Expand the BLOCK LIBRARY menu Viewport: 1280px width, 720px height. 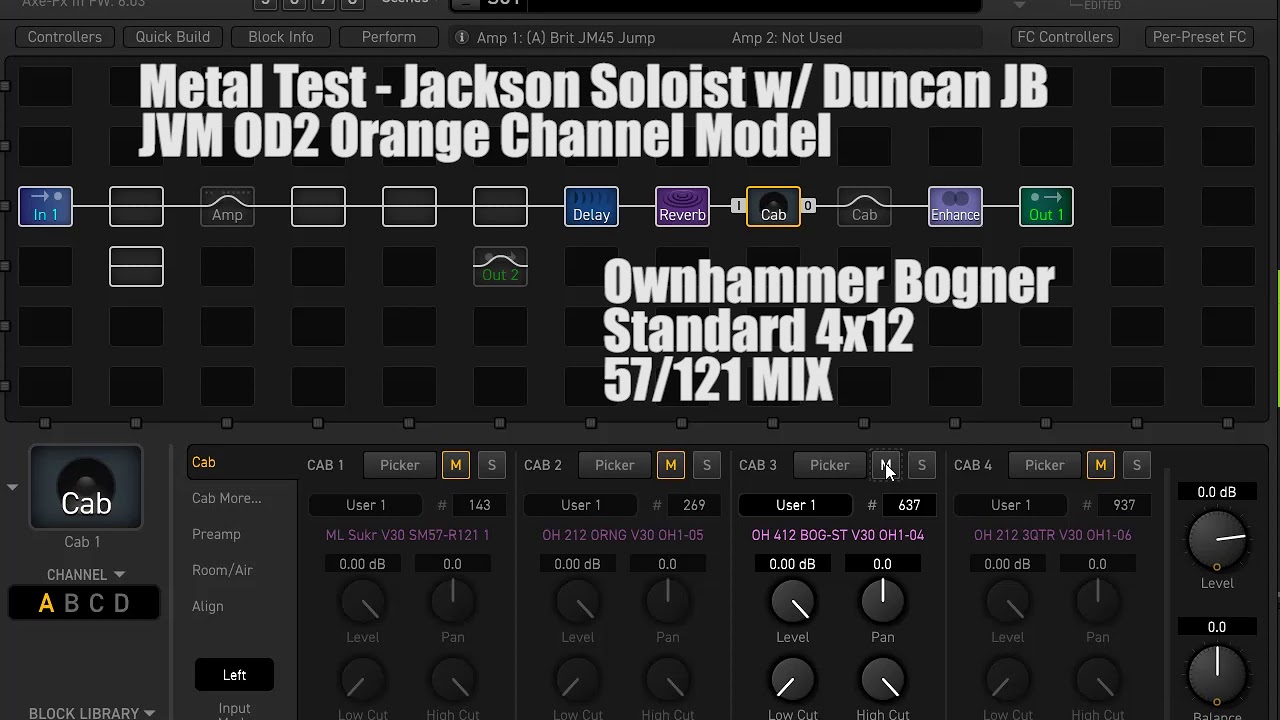click(92, 713)
